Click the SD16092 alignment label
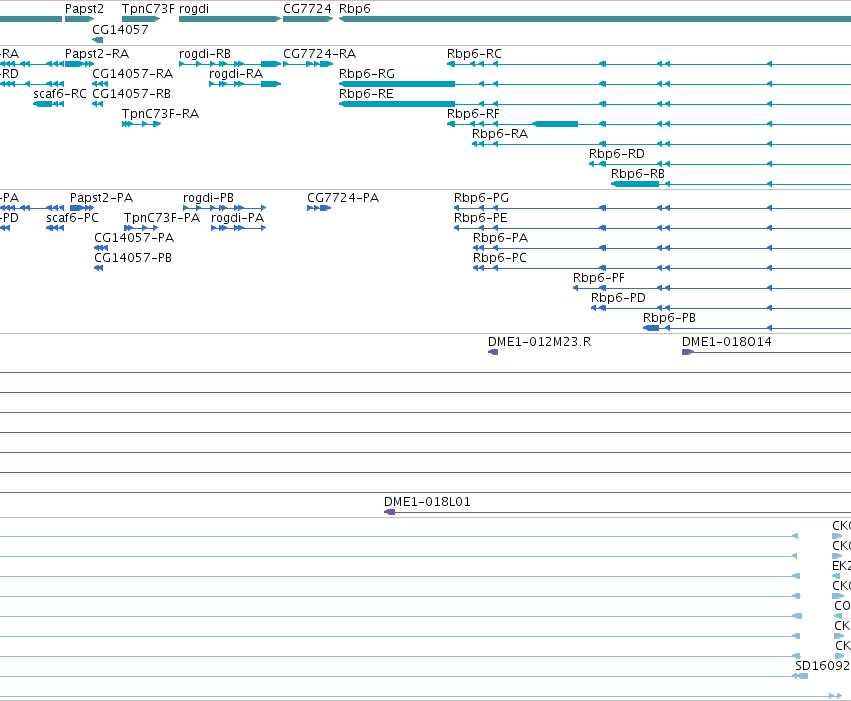 pos(822,665)
